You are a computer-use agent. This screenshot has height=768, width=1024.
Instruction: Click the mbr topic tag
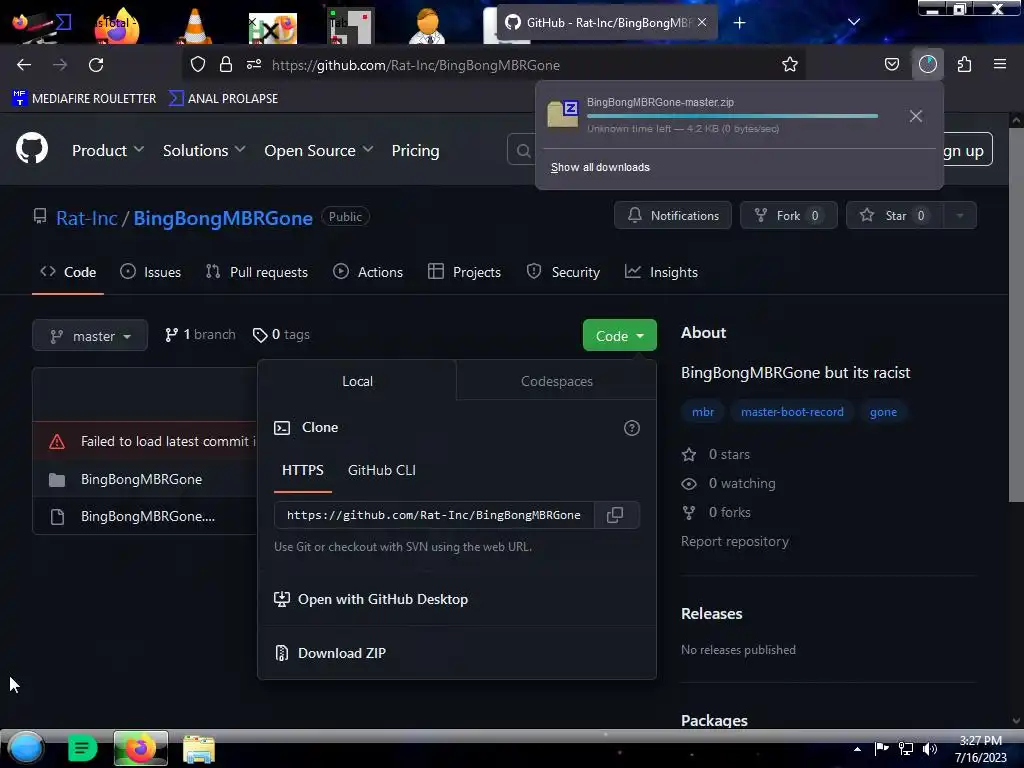pyautogui.click(x=703, y=411)
